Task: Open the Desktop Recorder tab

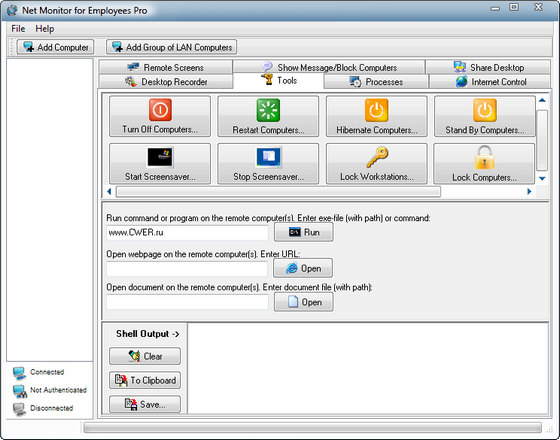Action: coord(165,82)
